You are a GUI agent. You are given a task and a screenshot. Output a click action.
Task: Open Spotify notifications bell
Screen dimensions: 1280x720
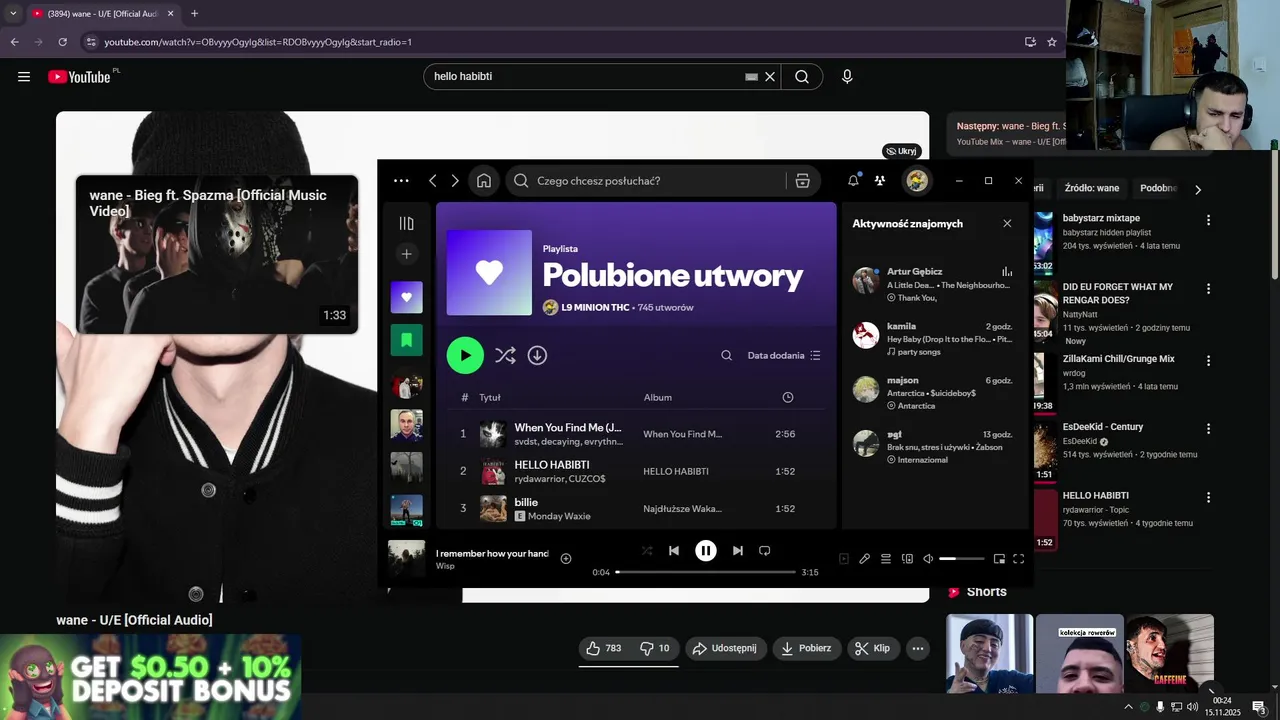pyautogui.click(x=853, y=181)
